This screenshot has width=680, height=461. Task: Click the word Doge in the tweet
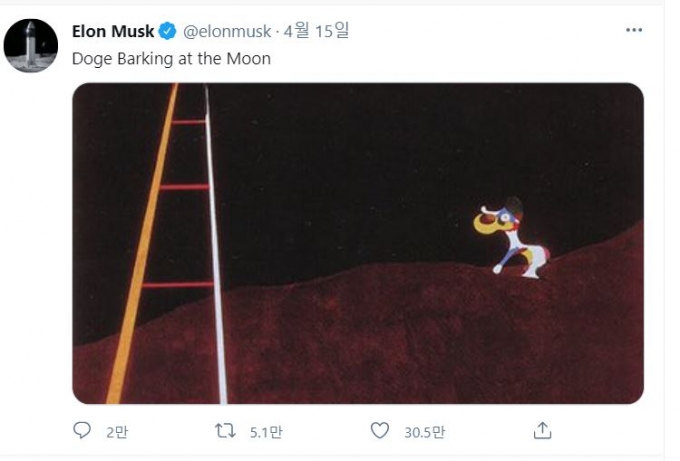point(91,58)
